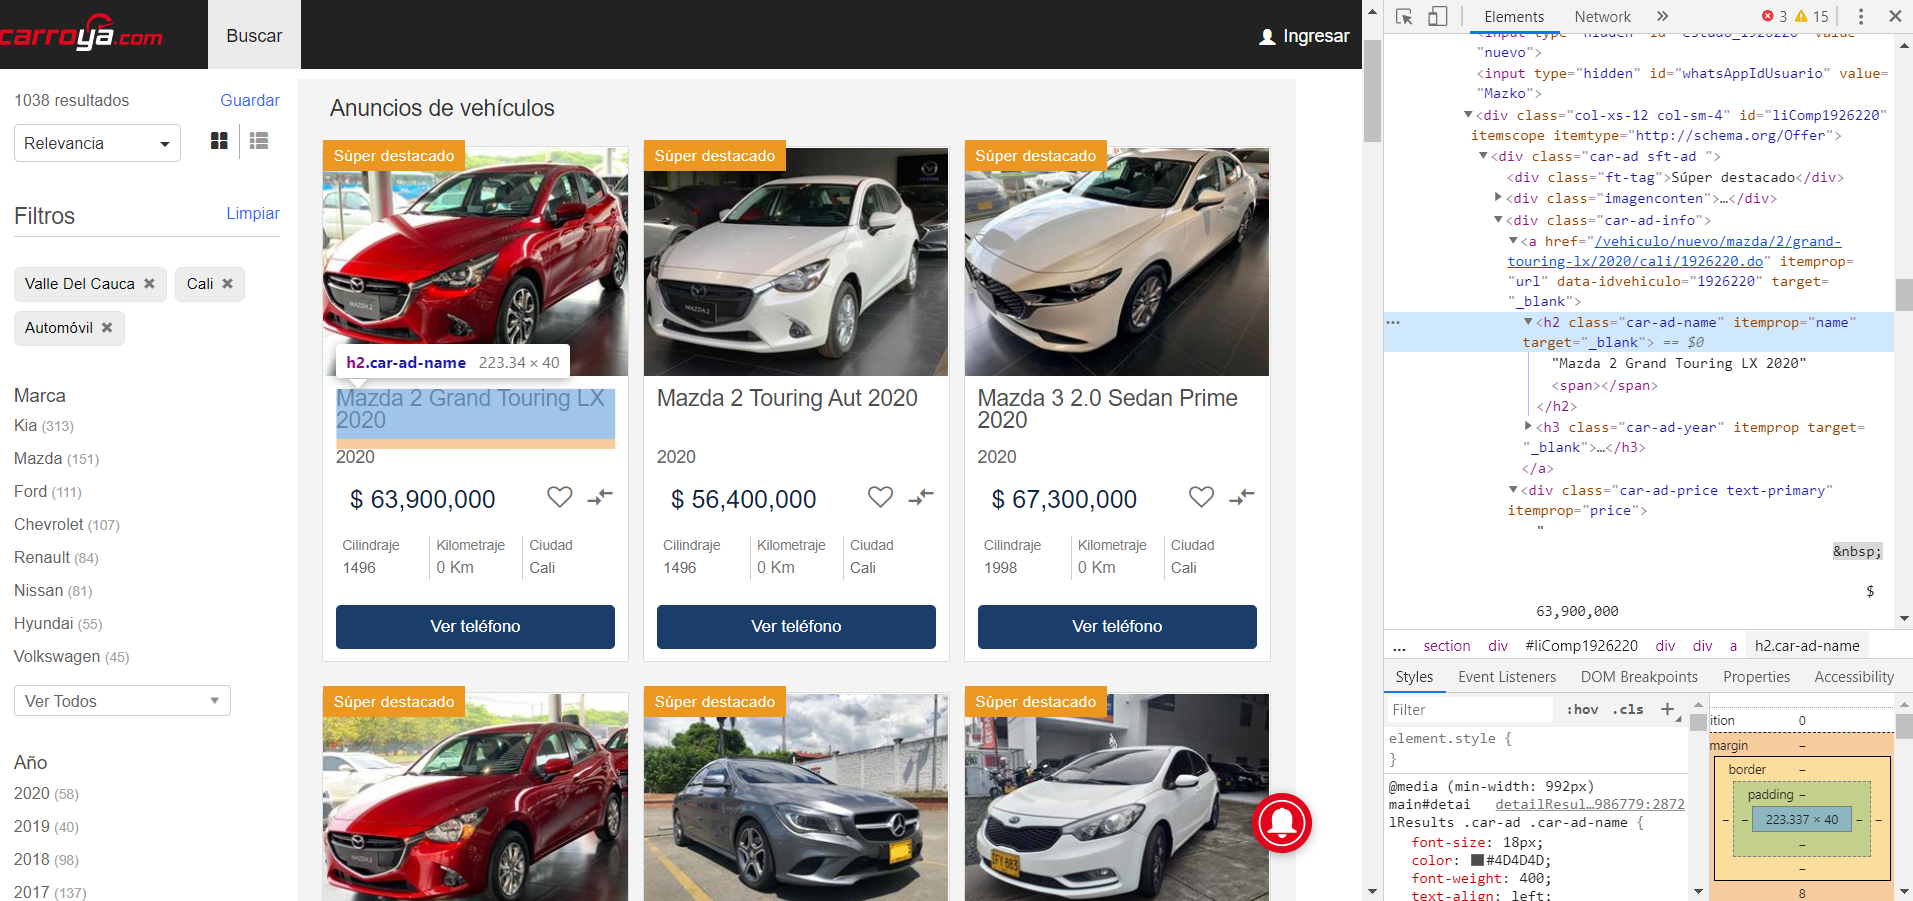Collapse the car-ad-price div node
Screen dimensions: 1913x901
[1513, 490]
